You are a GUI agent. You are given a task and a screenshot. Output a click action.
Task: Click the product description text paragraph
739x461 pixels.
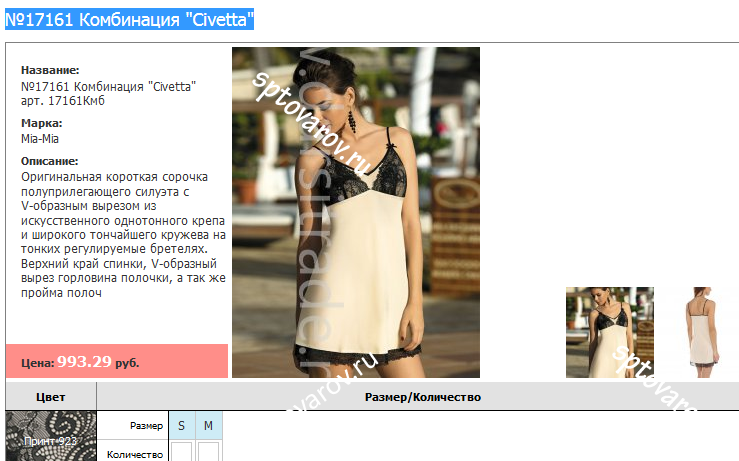click(x=123, y=234)
